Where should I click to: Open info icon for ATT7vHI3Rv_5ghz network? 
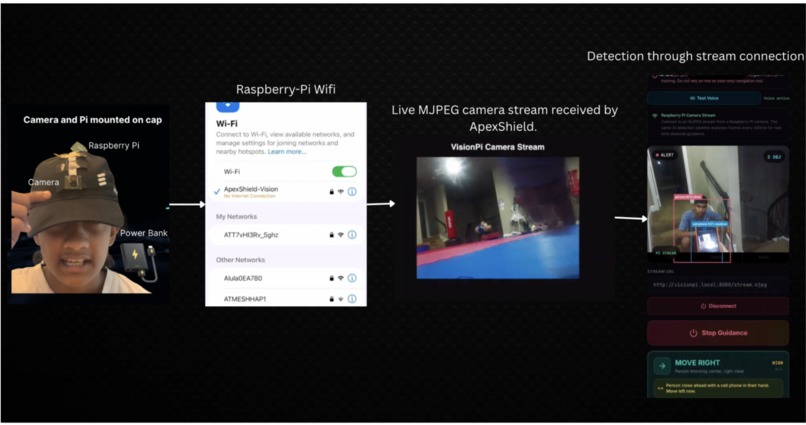[352, 235]
